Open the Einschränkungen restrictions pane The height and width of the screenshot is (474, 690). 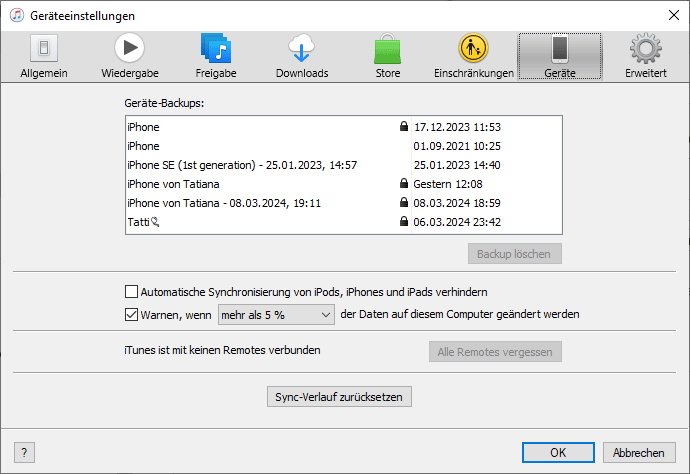coord(473,56)
